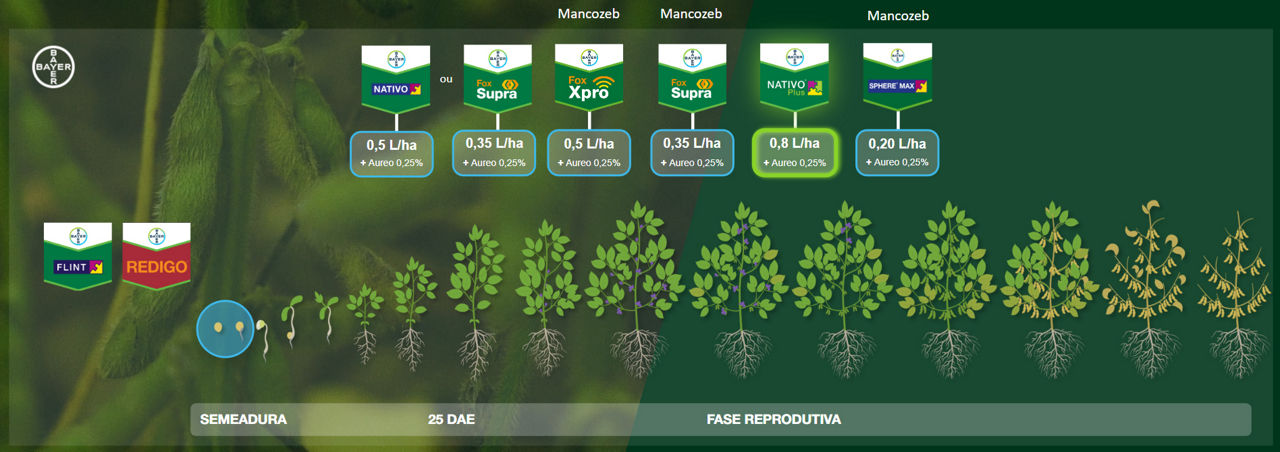Click the Mancozeb label above second Fox Supra
The width and height of the screenshot is (1280, 452).
692,15
